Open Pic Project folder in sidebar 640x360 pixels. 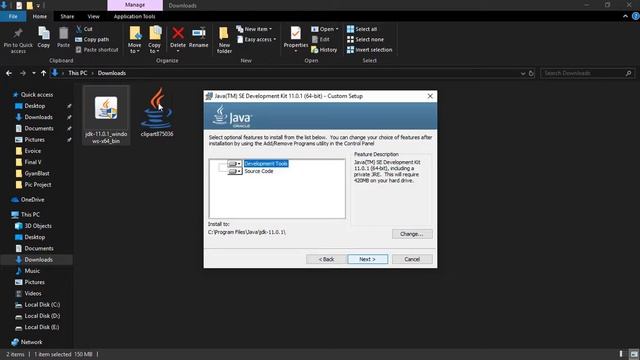pos(38,184)
